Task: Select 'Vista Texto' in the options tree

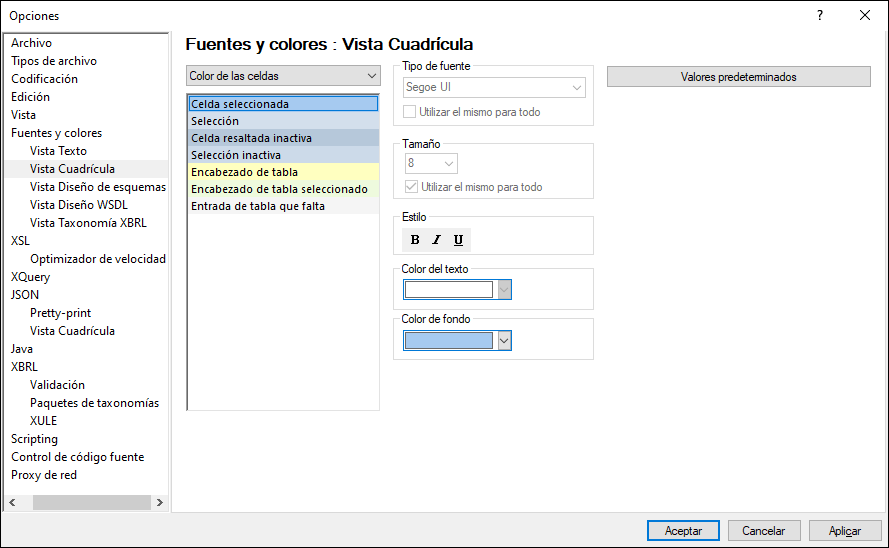Action: tap(58, 151)
